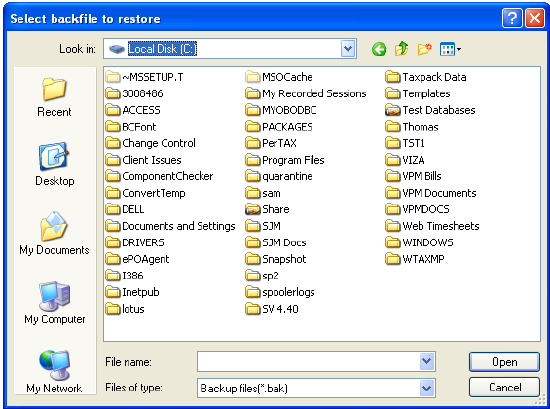Select the shared Share folder
The width and height of the screenshot is (550, 409).
click(x=268, y=209)
